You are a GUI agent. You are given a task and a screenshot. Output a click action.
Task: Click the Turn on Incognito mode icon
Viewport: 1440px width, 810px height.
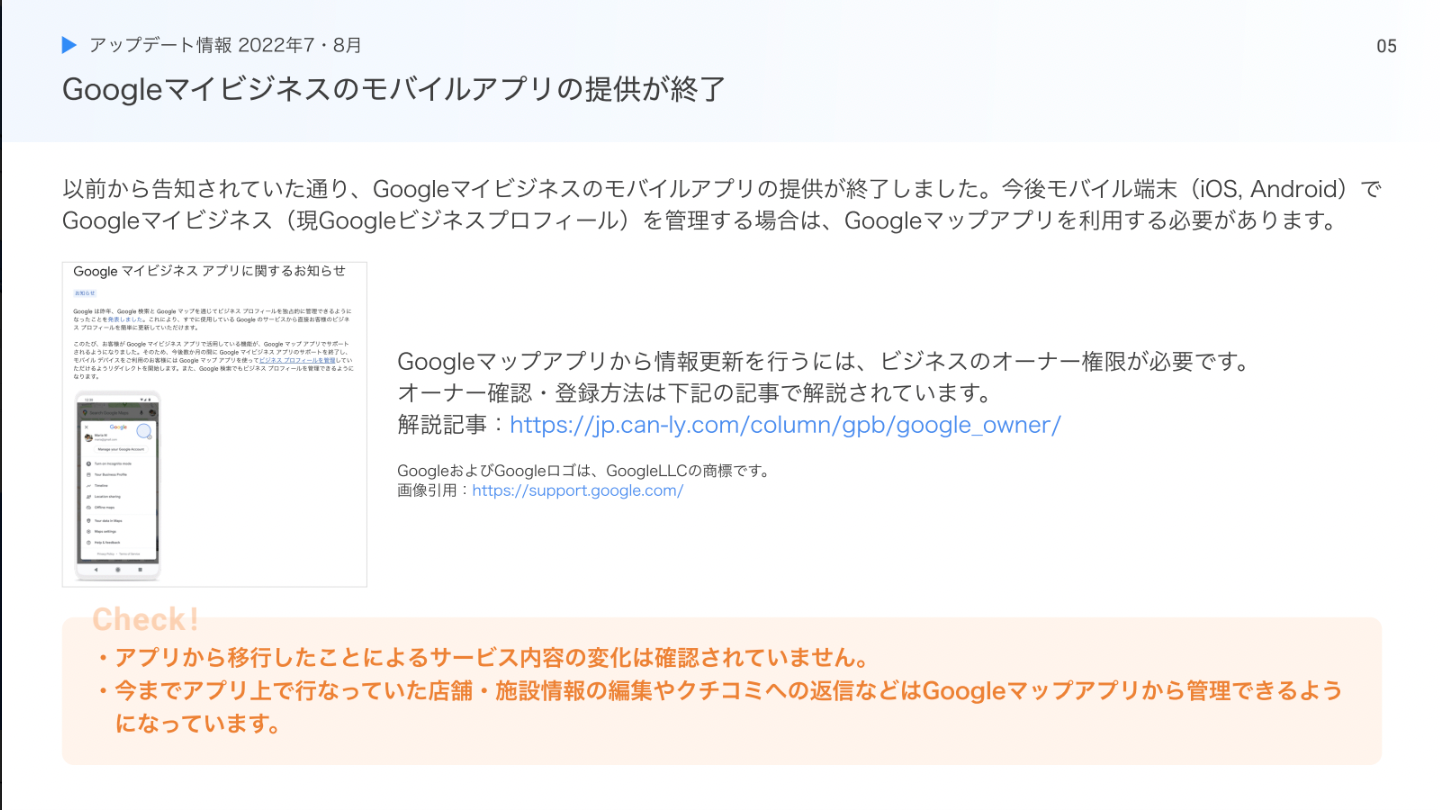coord(89,464)
